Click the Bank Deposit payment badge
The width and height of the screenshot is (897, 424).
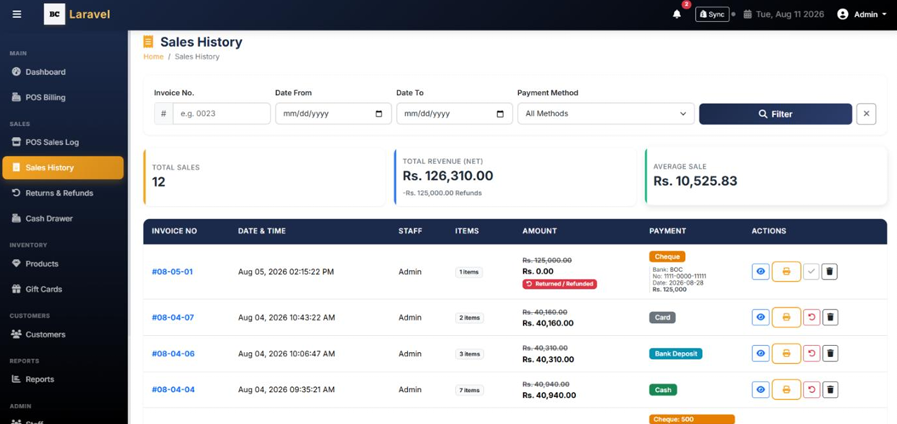coord(676,354)
